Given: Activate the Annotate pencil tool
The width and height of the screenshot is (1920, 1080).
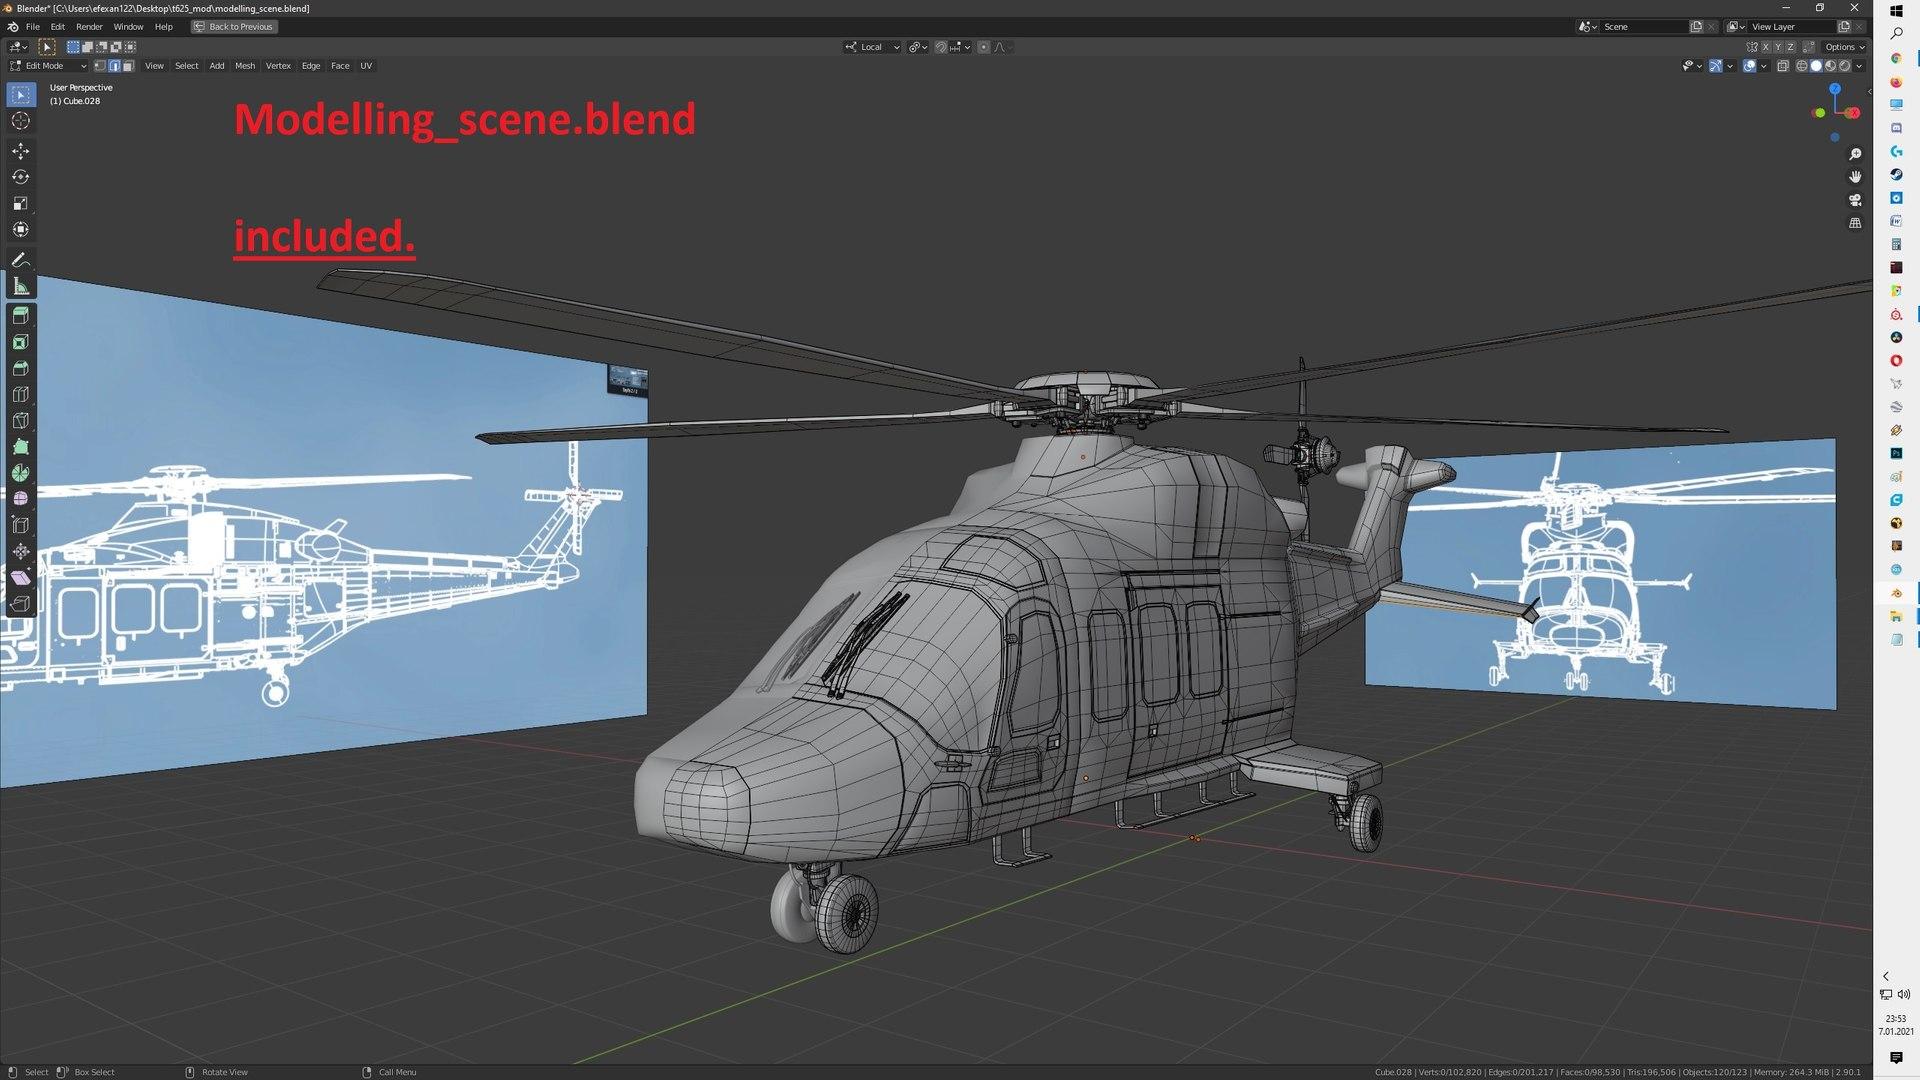Looking at the screenshot, I should pos(20,260).
